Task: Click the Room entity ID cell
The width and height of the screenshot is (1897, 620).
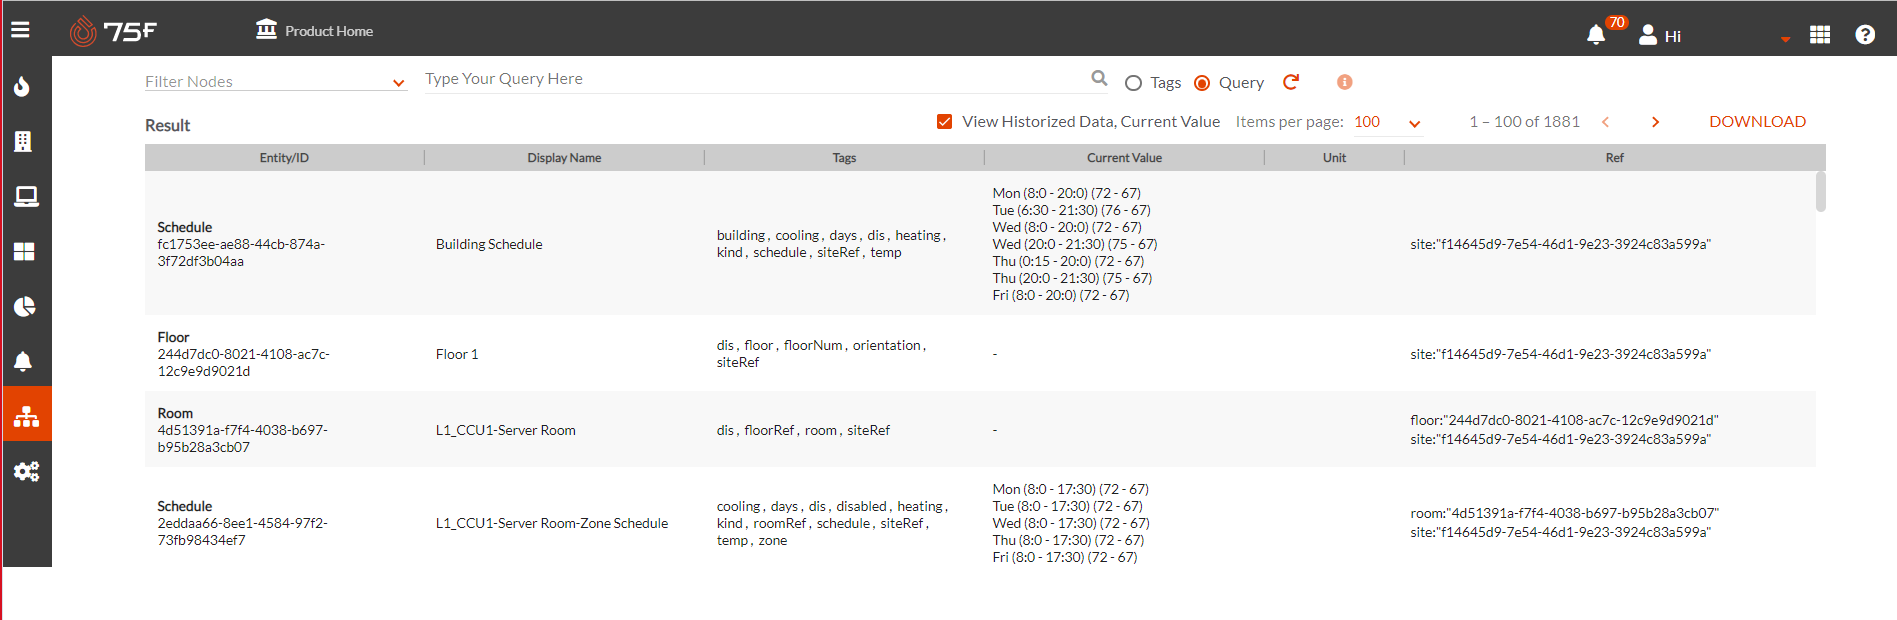Action: [x=242, y=430]
